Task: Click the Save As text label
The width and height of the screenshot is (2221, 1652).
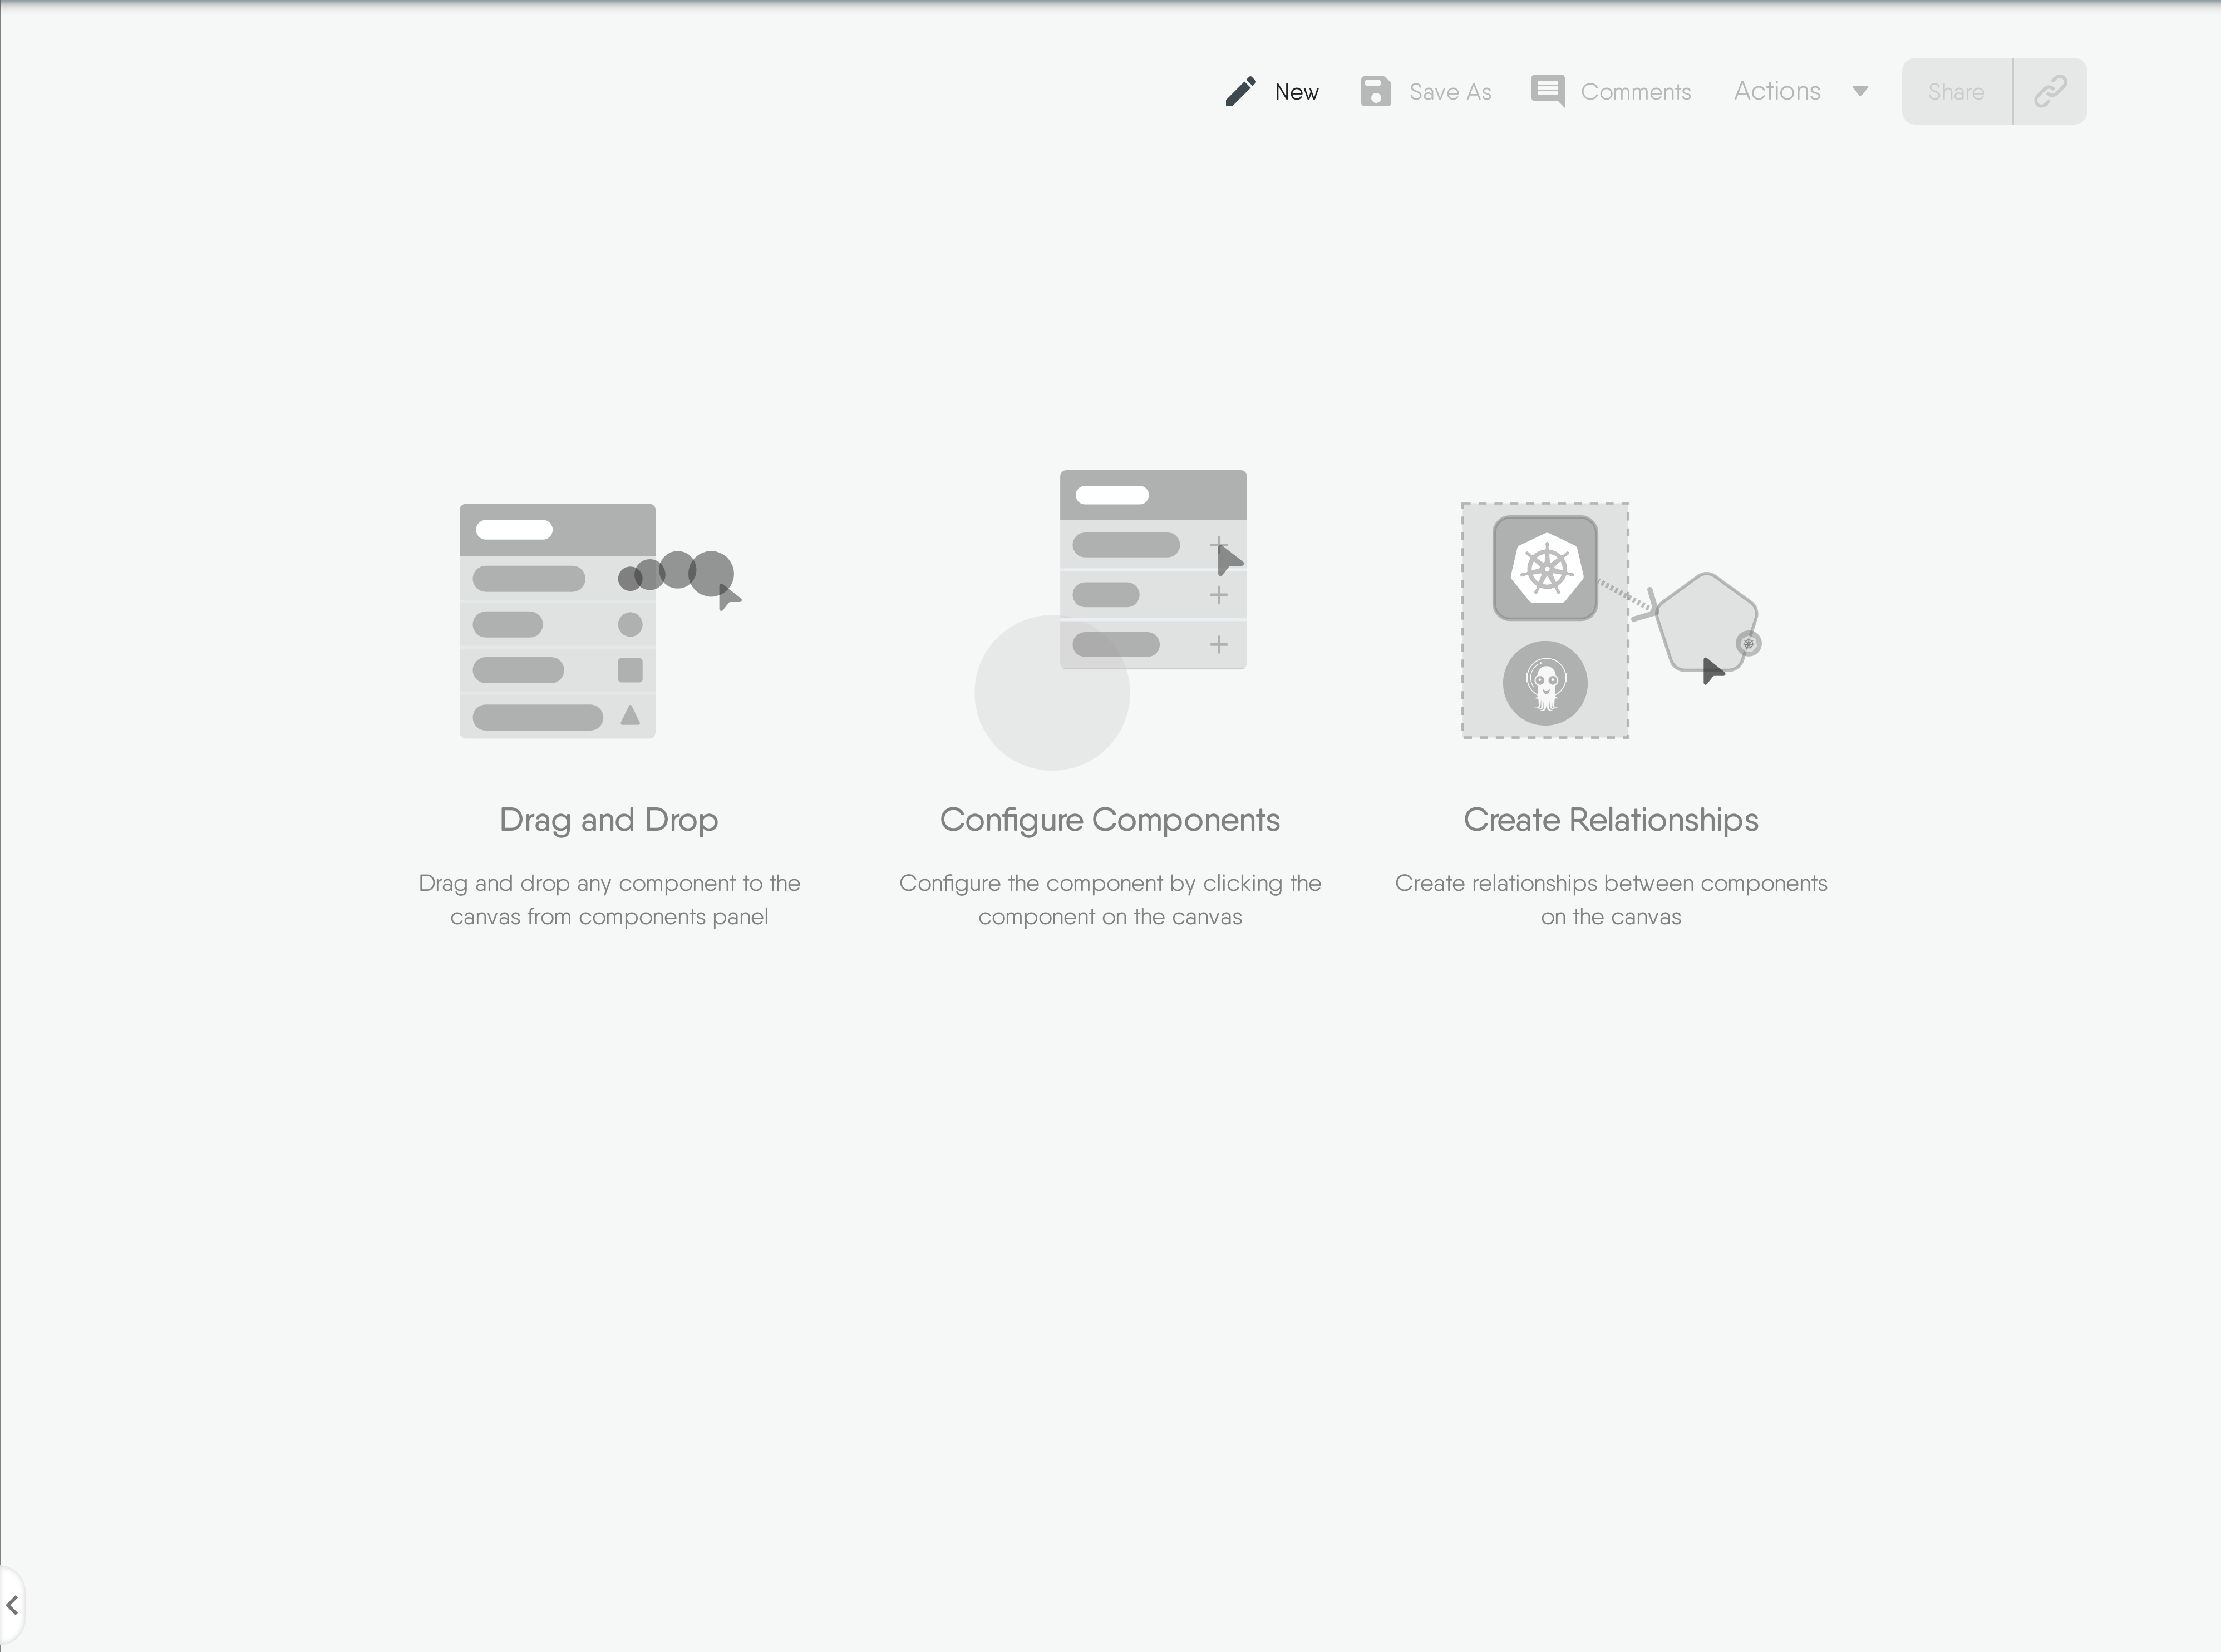Action: pos(1450,92)
